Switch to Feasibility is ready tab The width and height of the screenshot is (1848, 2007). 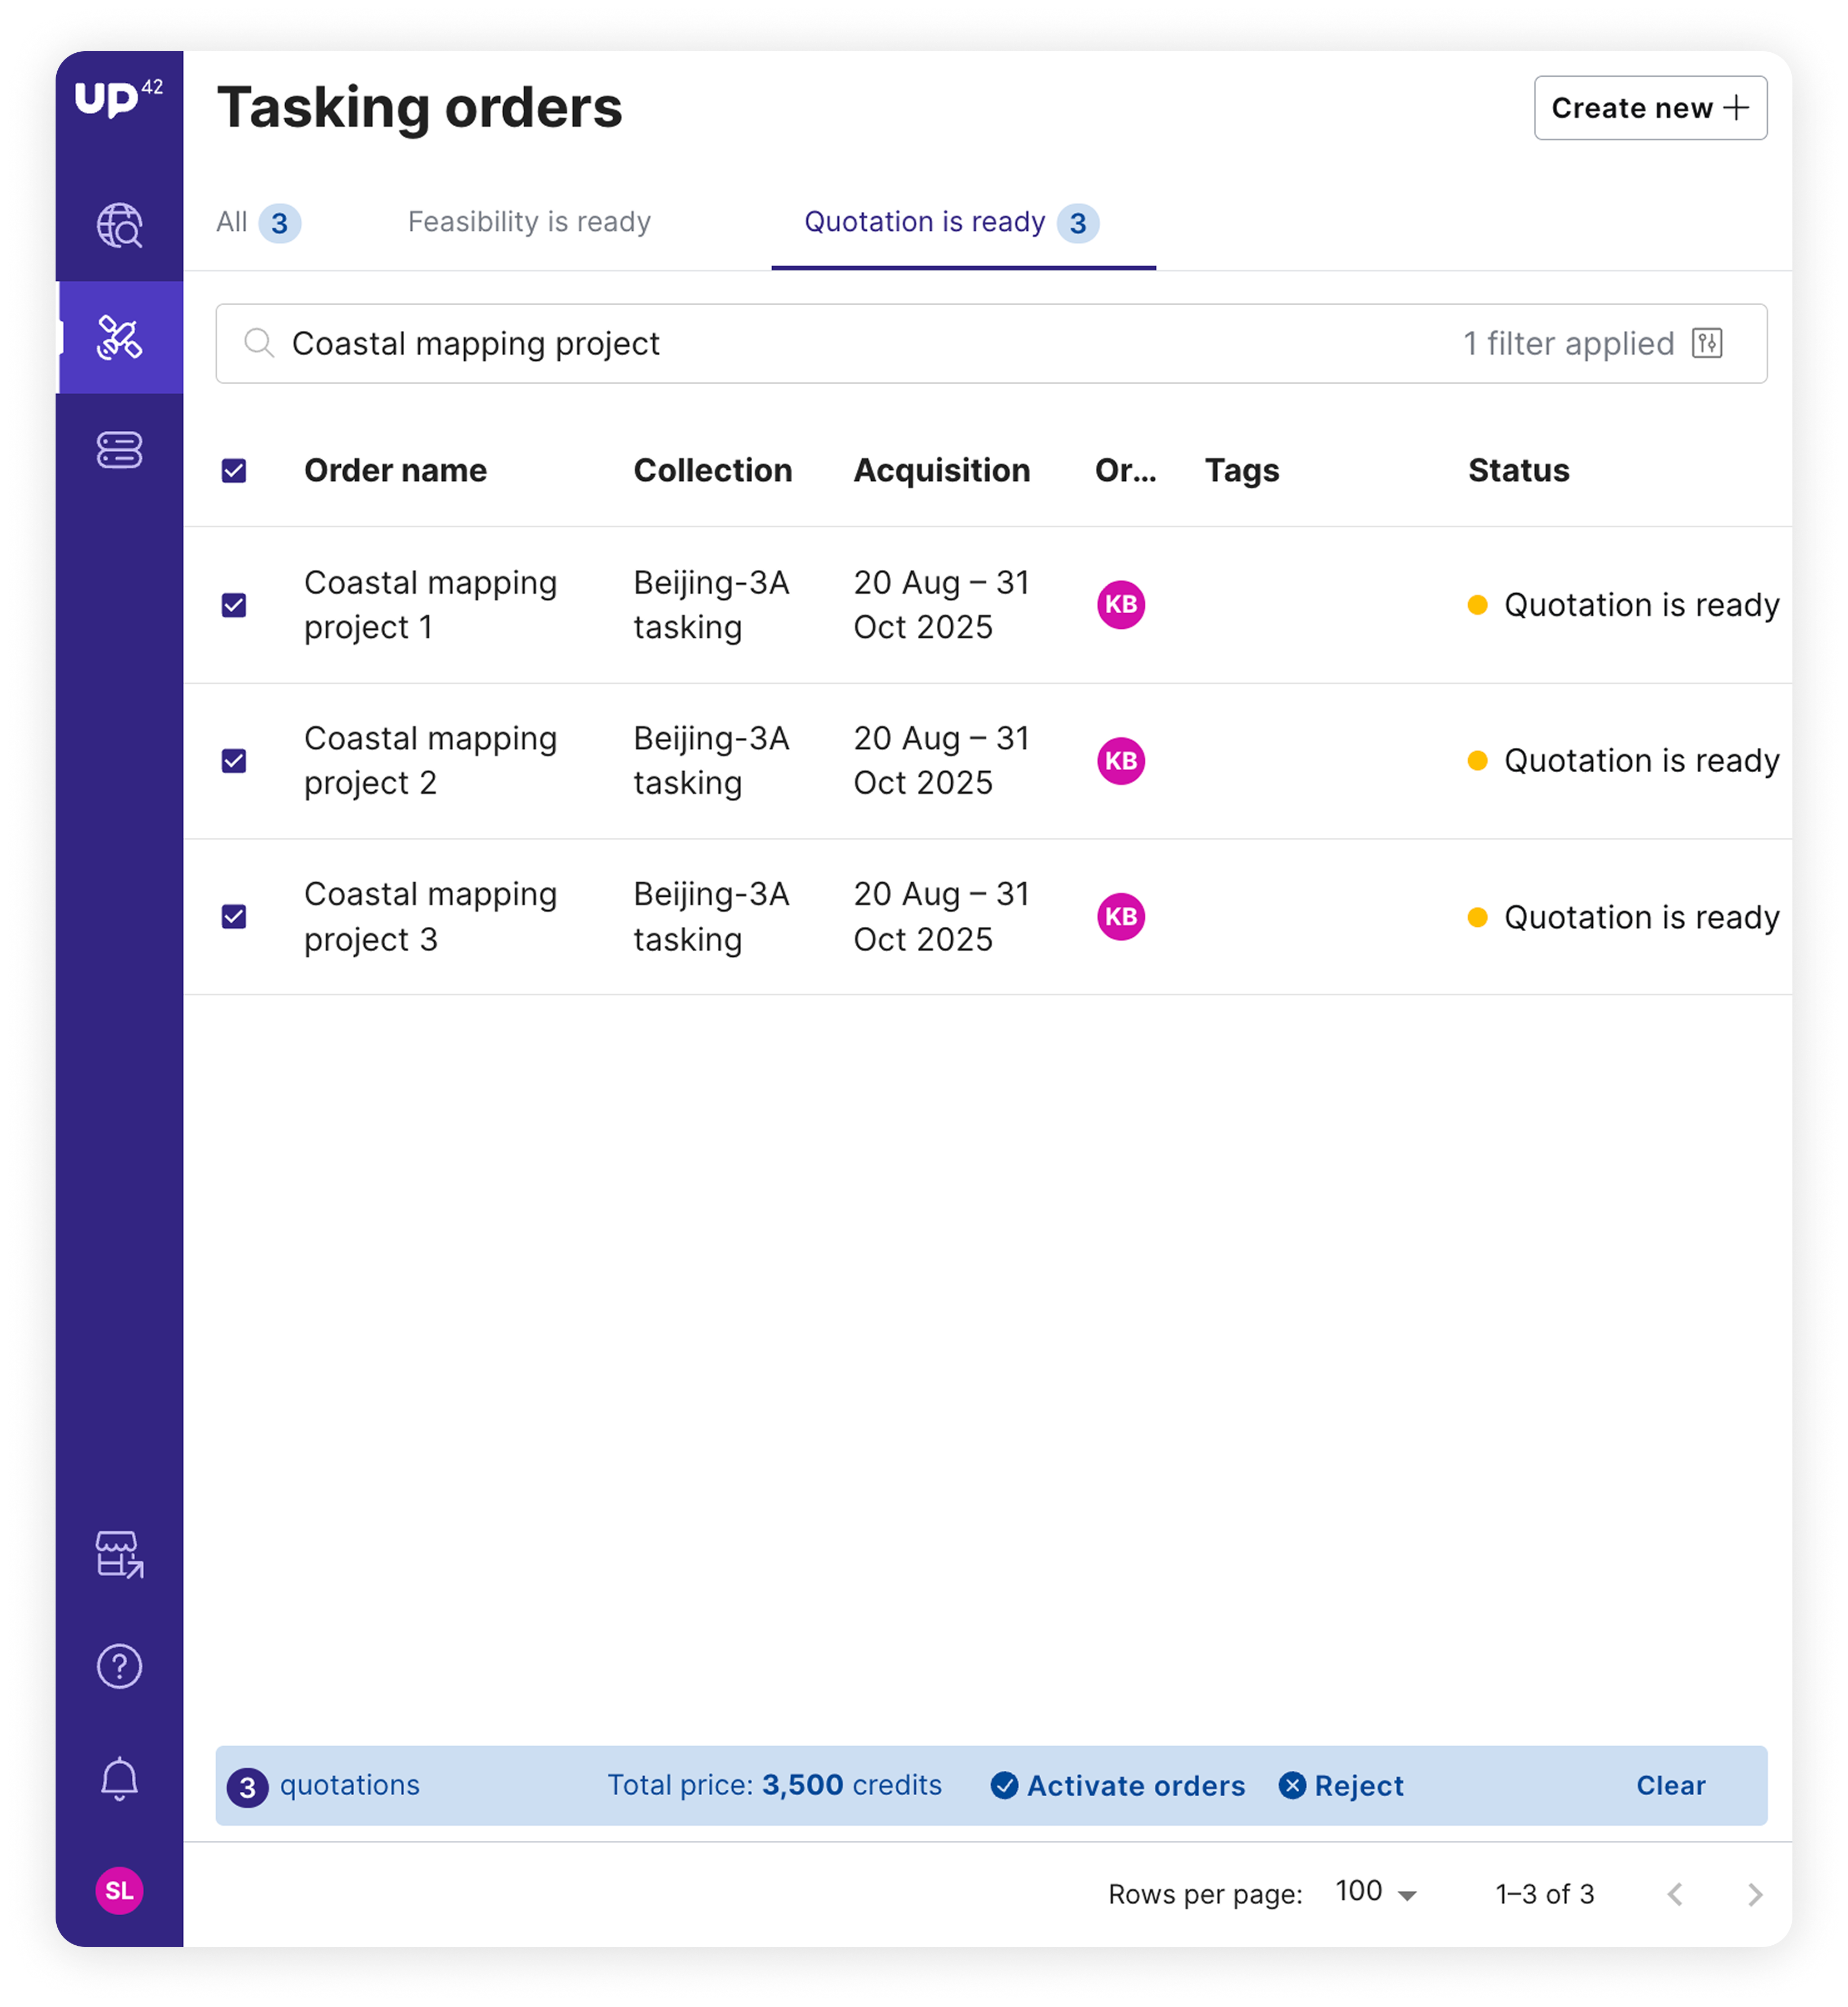click(x=529, y=222)
